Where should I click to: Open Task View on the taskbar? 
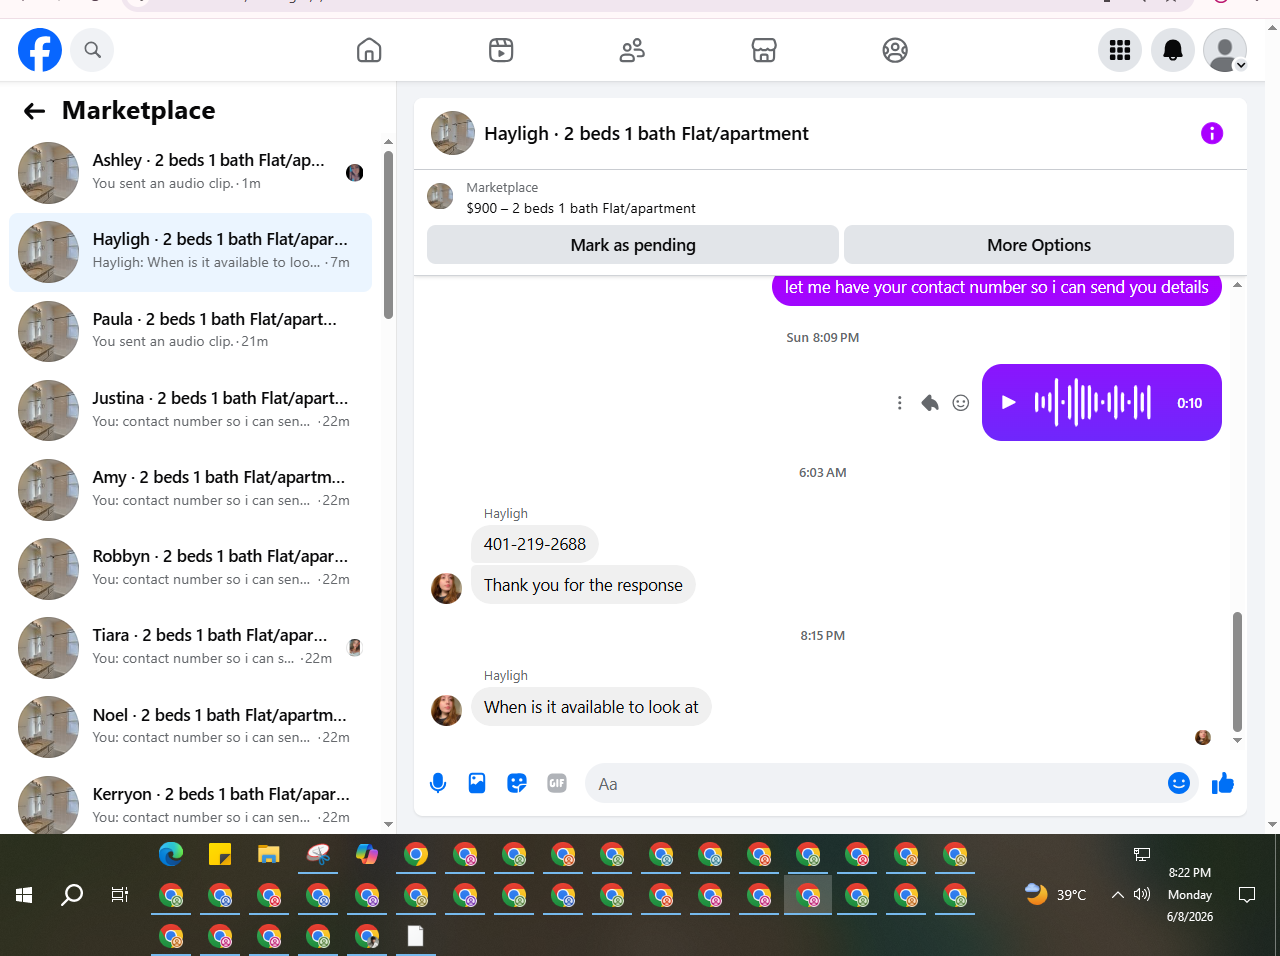pyautogui.click(x=120, y=895)
